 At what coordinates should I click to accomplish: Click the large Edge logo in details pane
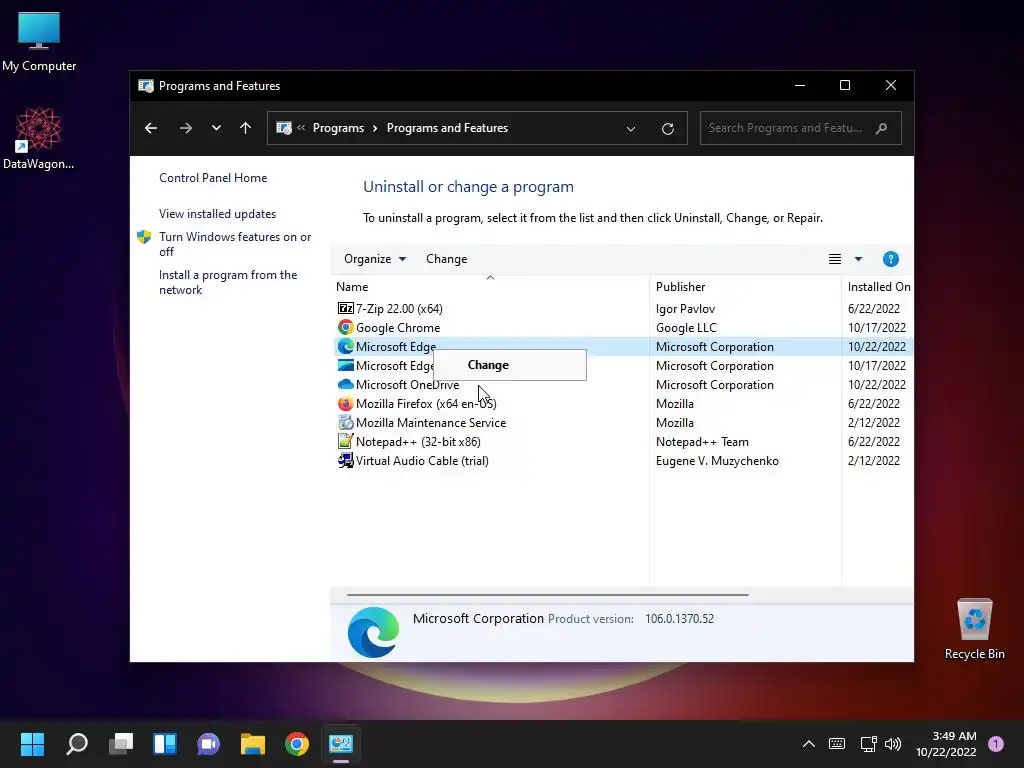373,632
